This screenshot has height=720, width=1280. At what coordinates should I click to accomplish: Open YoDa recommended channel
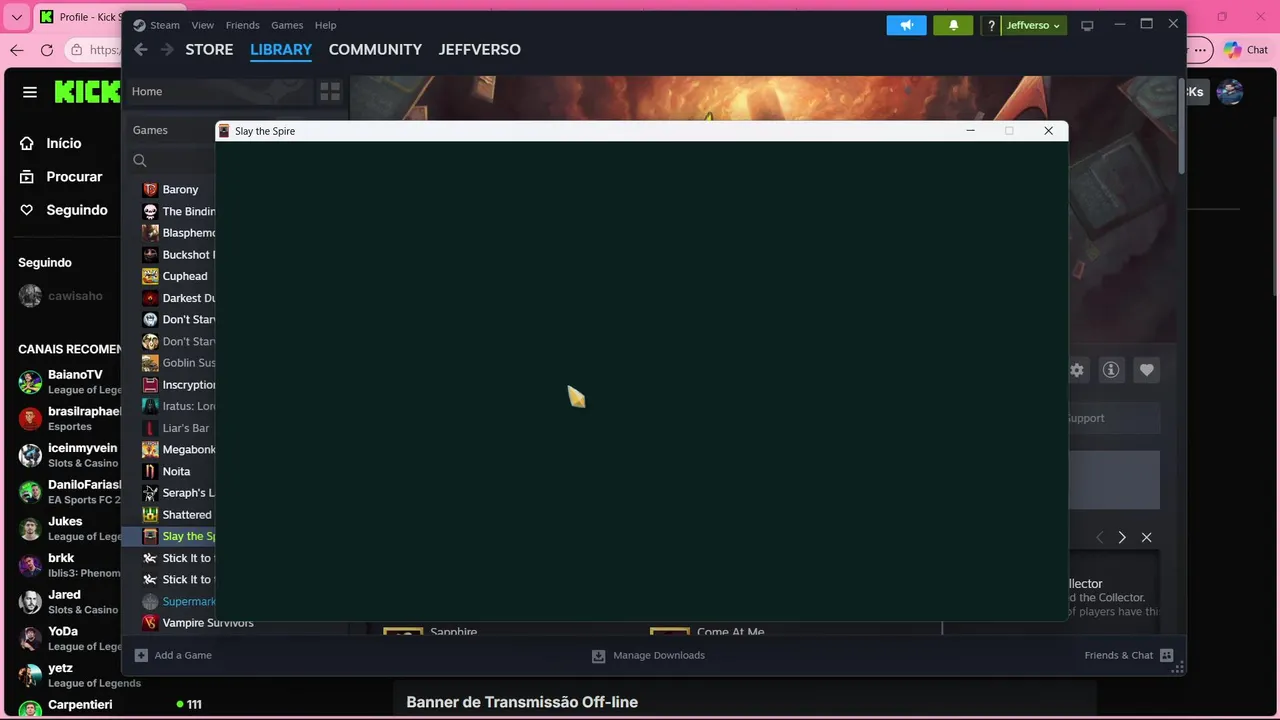[x=68, y=638]
